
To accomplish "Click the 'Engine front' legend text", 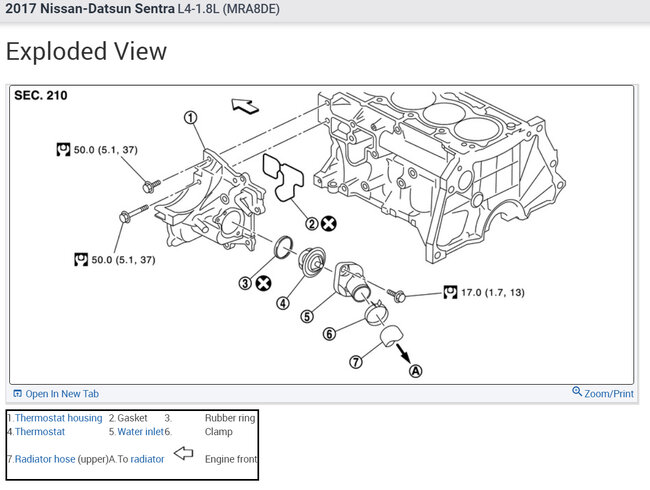I will coord(231,459).
